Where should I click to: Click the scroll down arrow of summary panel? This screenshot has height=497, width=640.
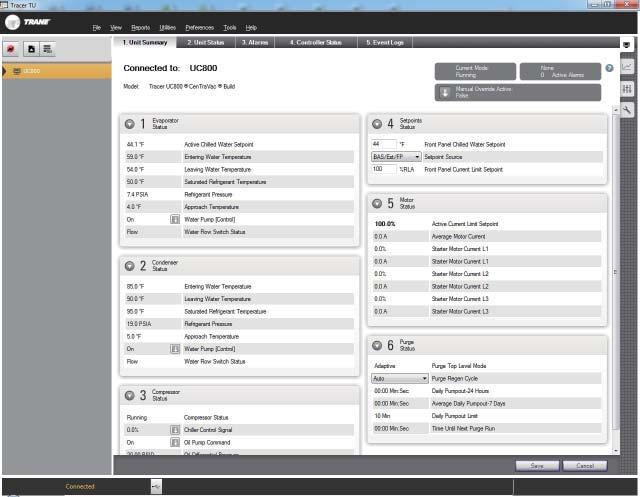point(616,450)
